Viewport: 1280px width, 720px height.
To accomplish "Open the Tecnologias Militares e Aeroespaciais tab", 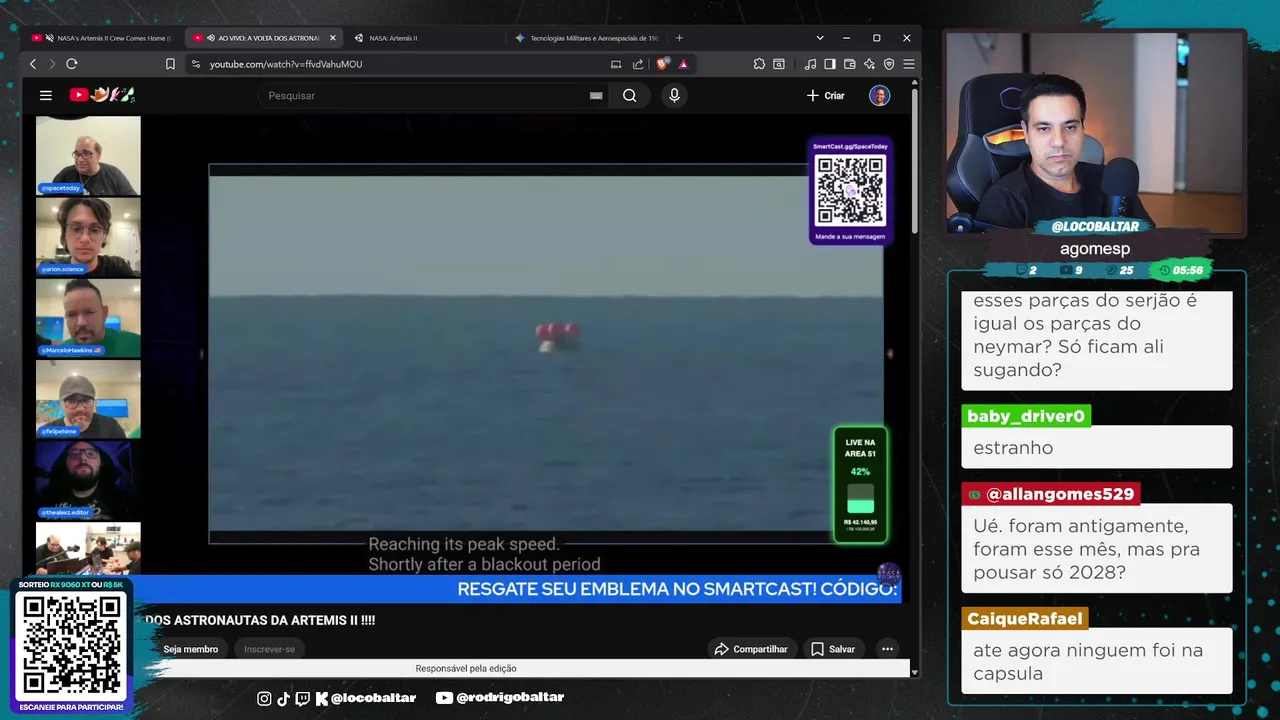I will point(586,38).
